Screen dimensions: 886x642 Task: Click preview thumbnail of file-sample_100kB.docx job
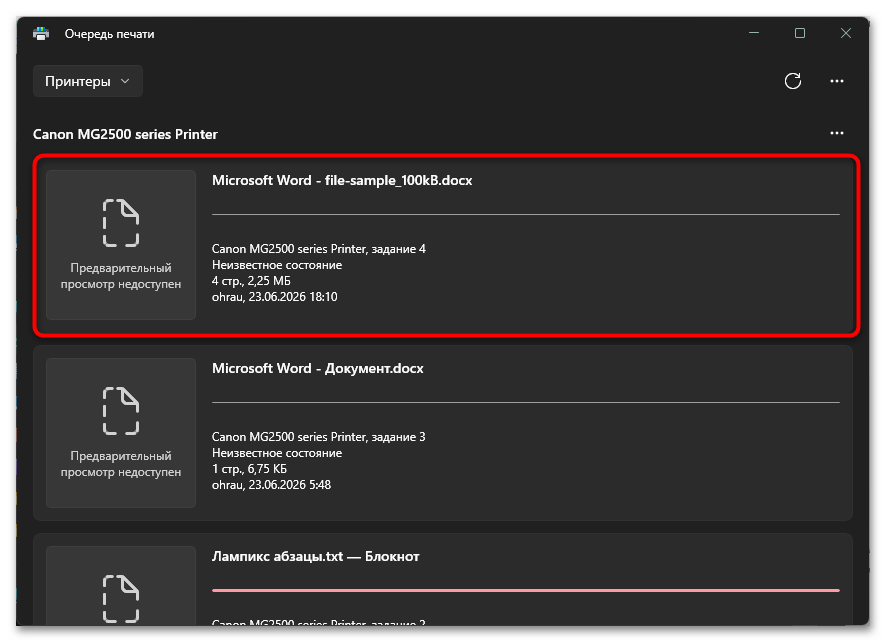pyautogui.click(x=121, y=245)
